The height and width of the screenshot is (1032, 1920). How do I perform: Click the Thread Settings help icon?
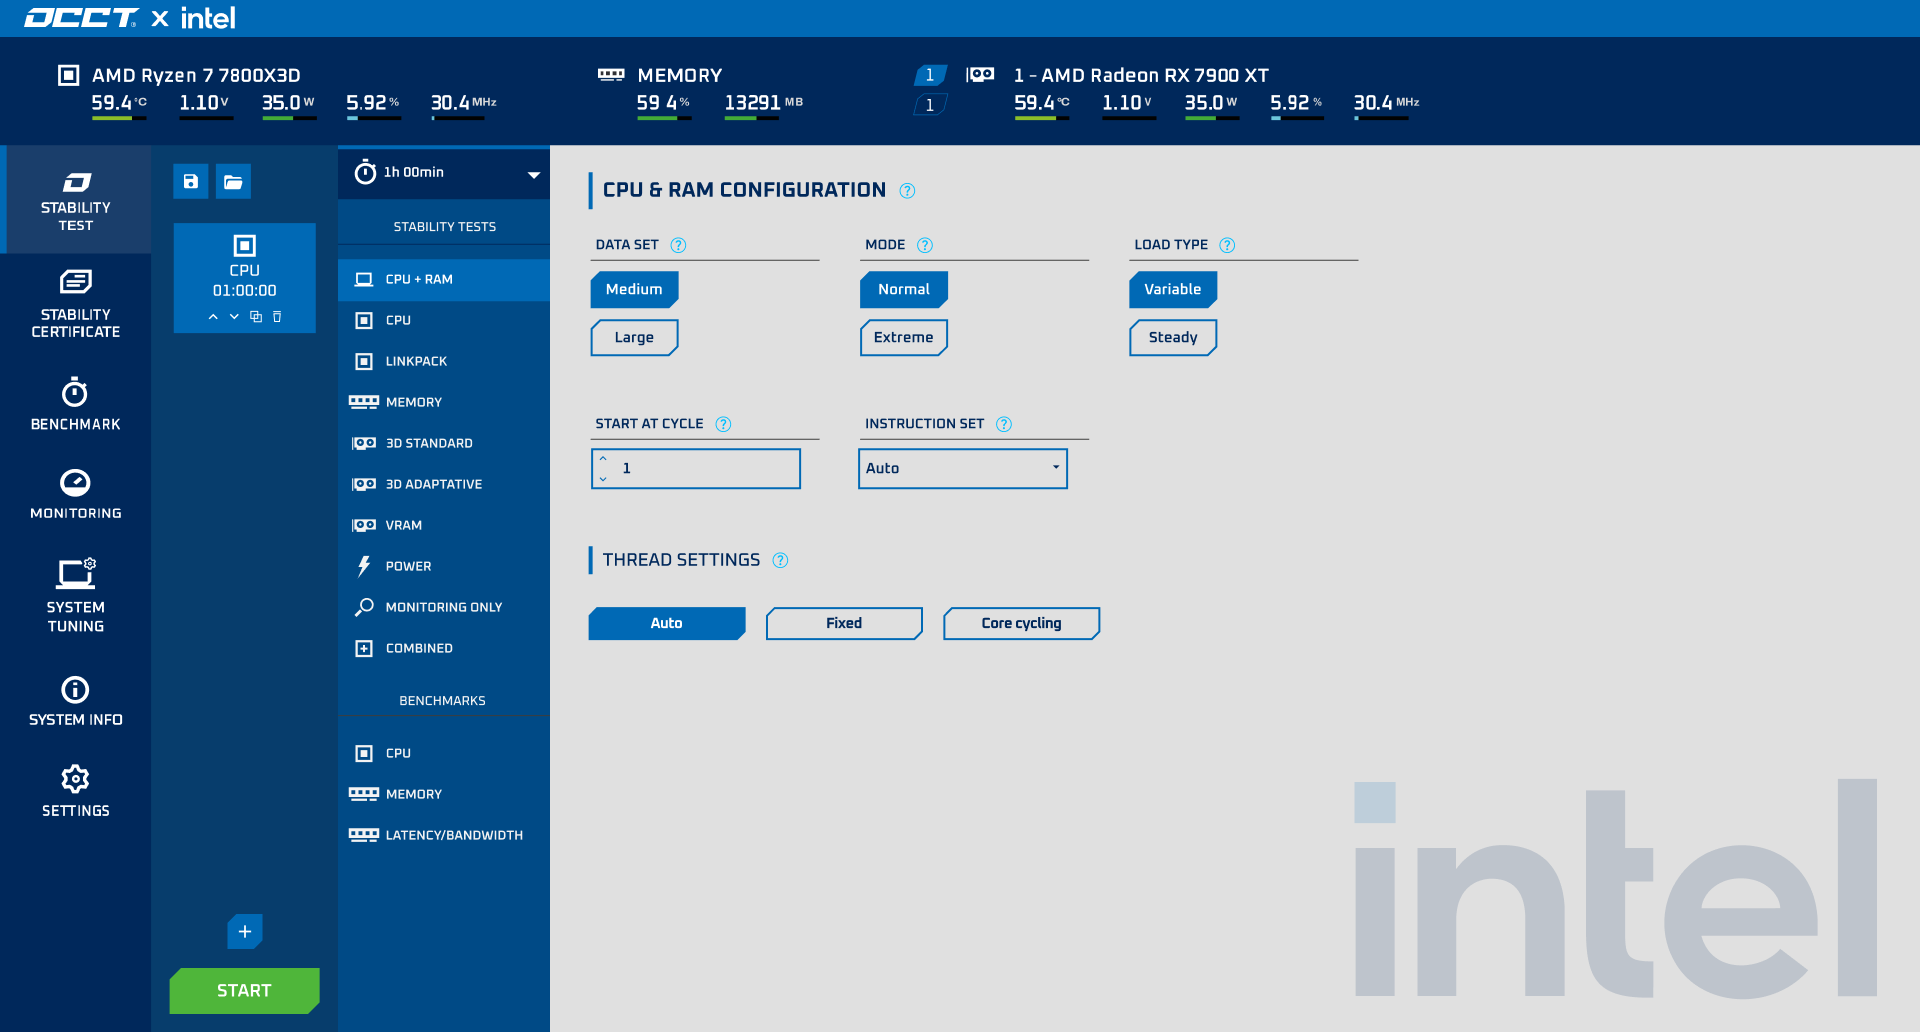[x=781, y=560]
